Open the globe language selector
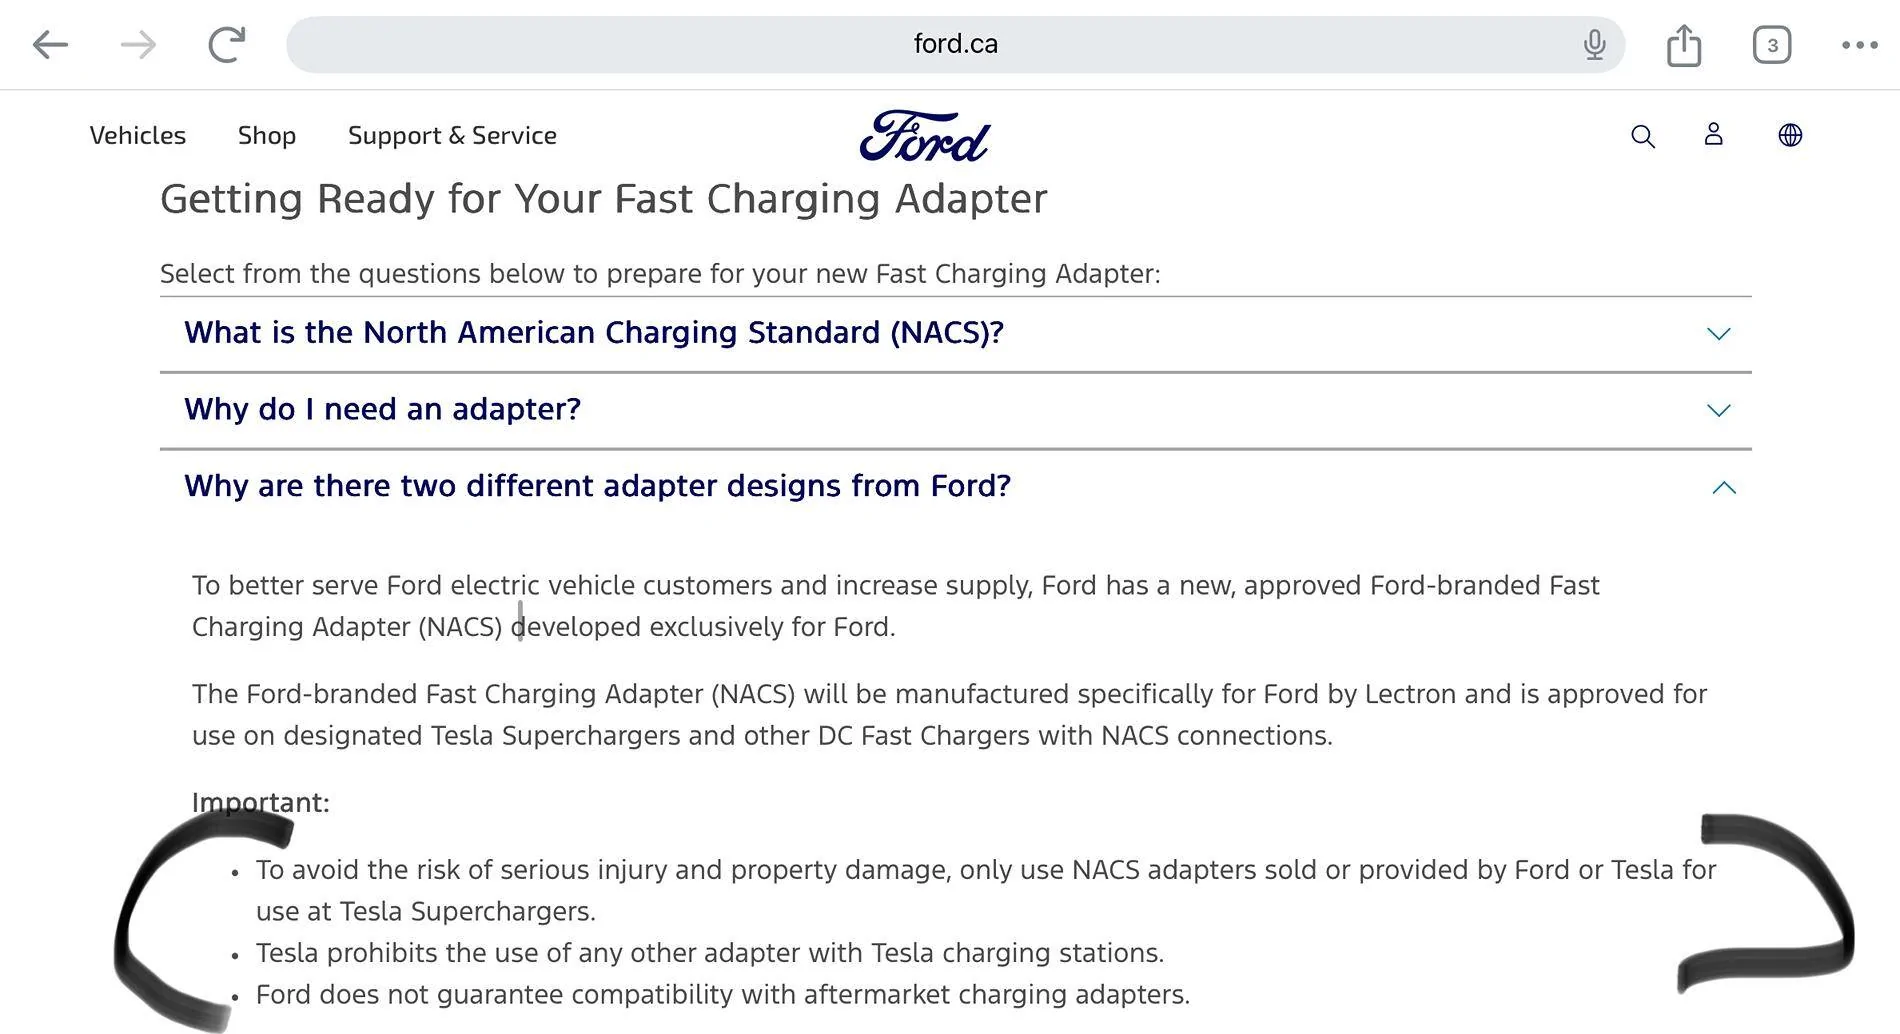The width and height of the screenshot is (1900, 1034). [1790, 135]
